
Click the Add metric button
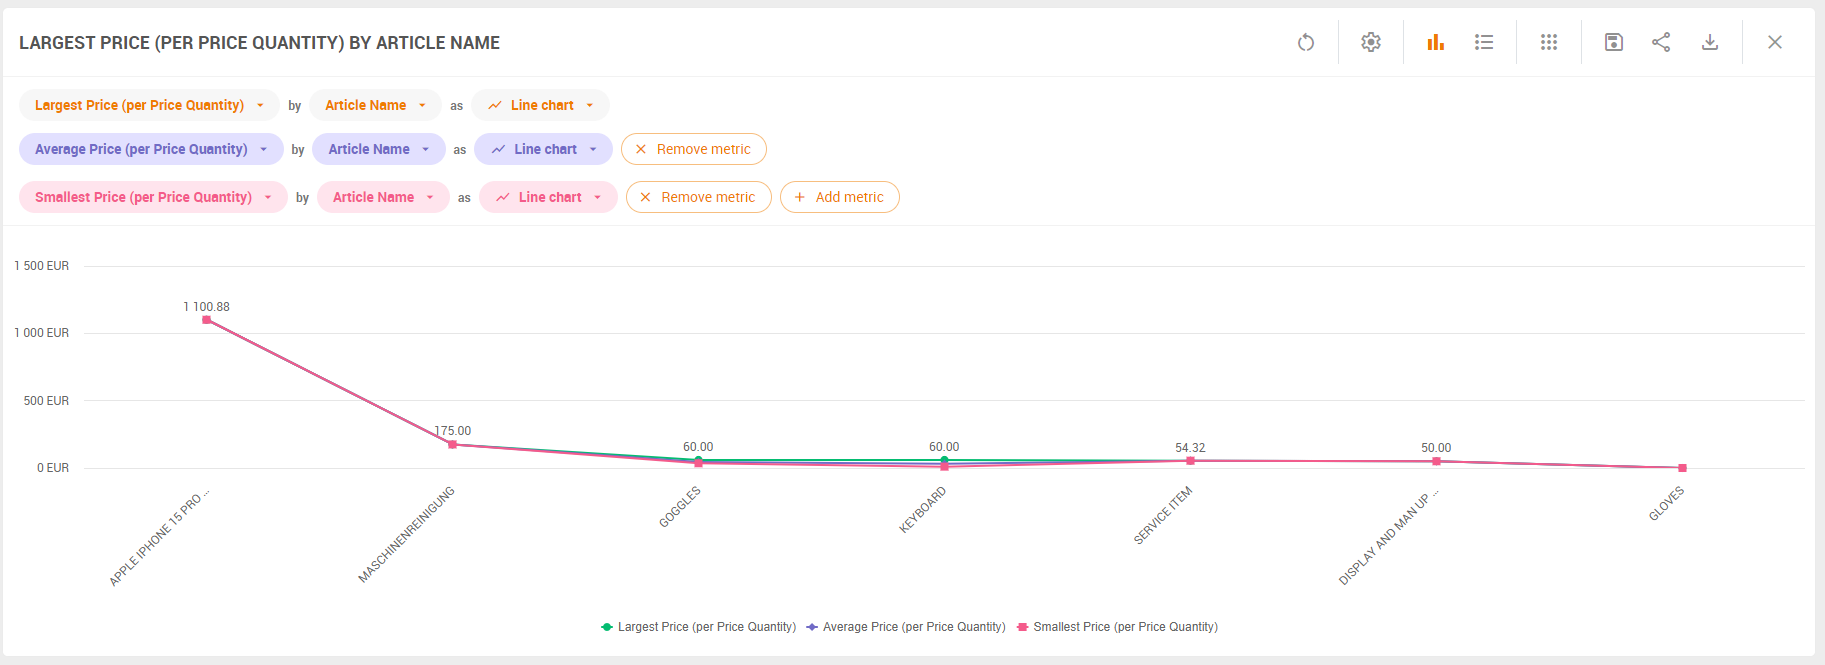coord(839,197)
